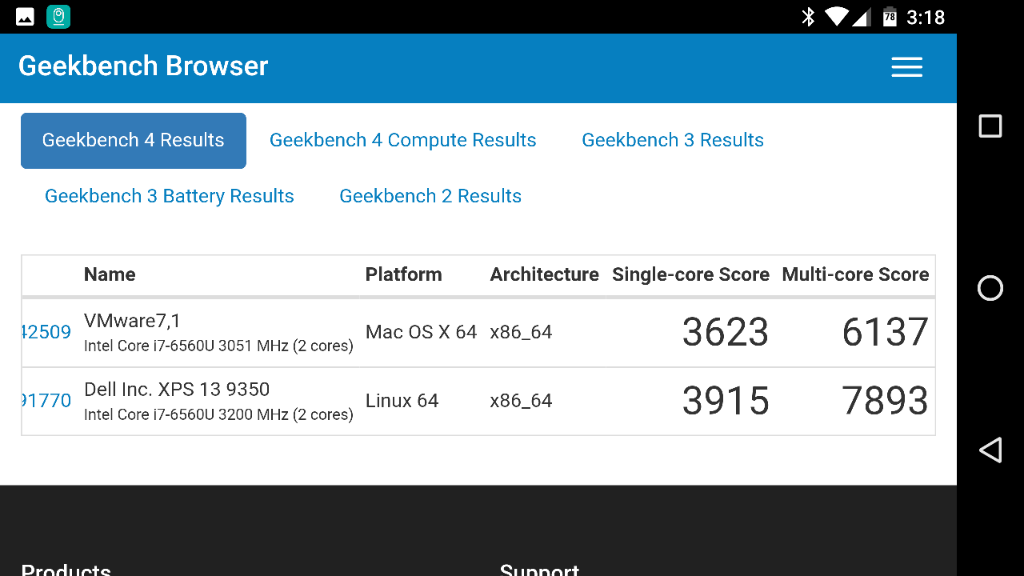Click the Platform column header

(403, 274)
